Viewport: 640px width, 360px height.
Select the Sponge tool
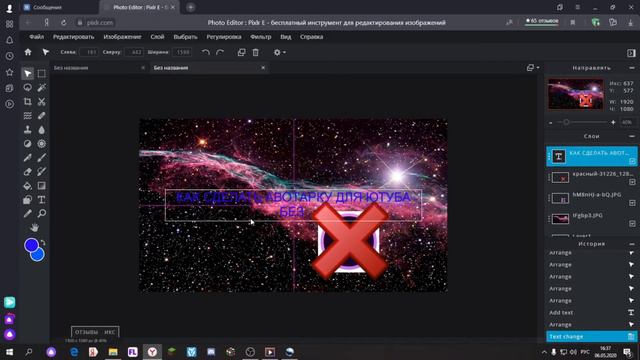[x=42, y=144]
